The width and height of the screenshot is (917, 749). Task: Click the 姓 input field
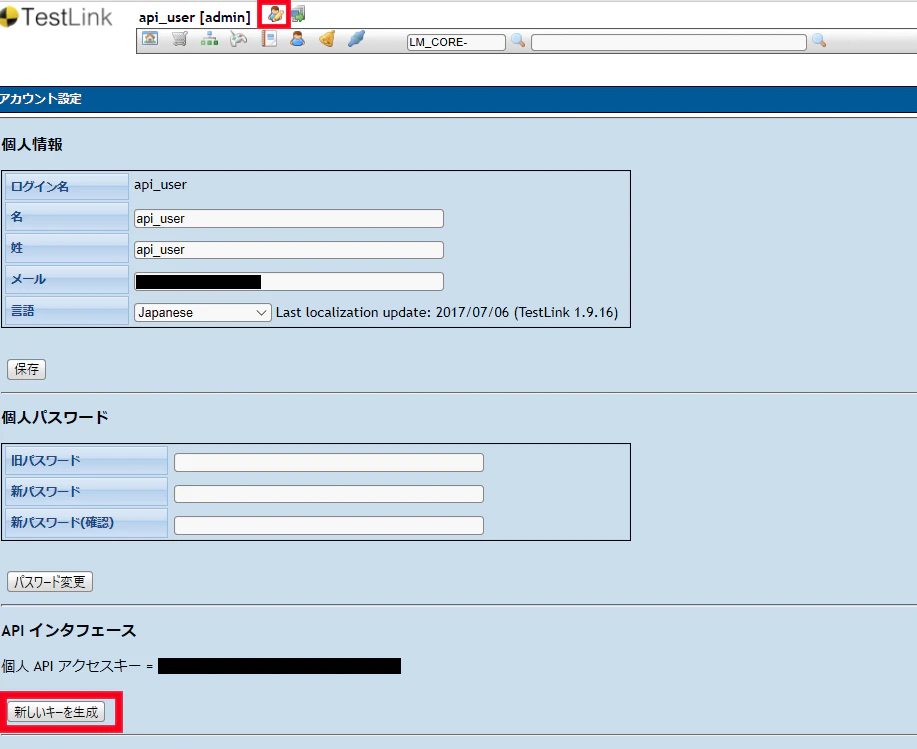tap(289, 250)
